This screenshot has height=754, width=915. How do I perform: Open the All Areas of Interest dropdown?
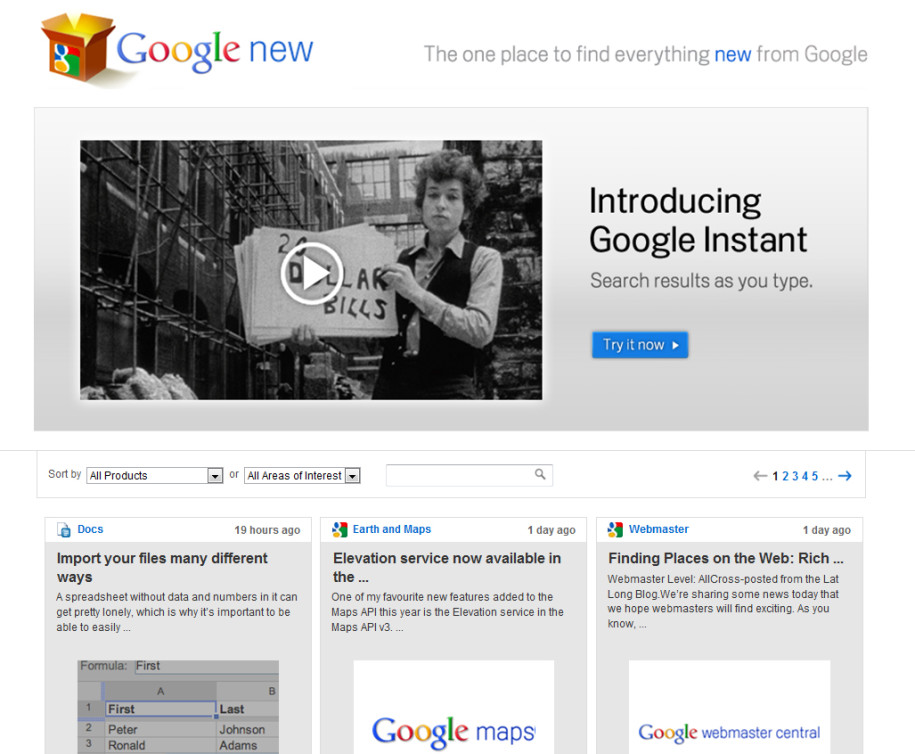coord(302,476)
